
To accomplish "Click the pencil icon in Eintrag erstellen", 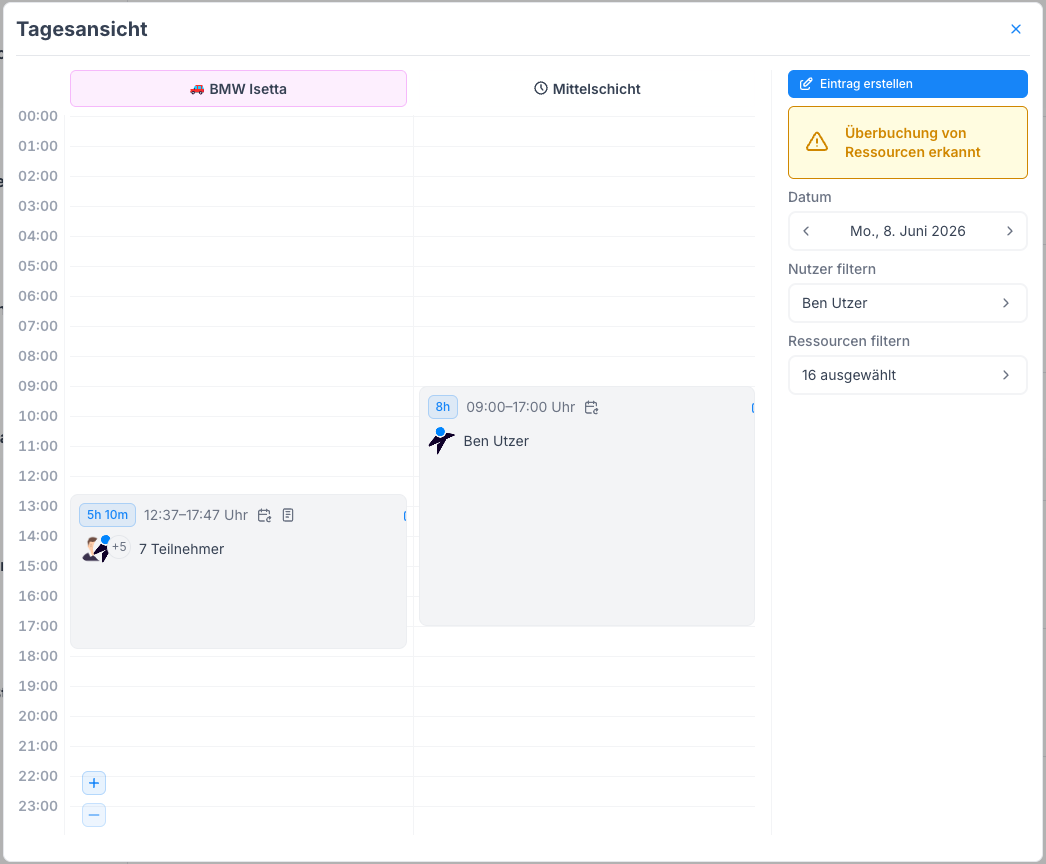I will [x=806, y=84].
